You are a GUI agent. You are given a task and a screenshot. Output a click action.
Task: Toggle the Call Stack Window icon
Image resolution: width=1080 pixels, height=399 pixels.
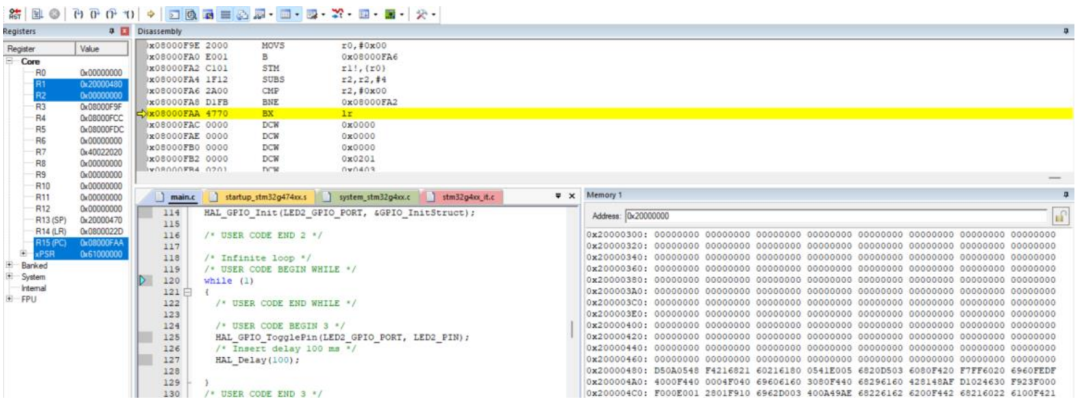point(242,13)
